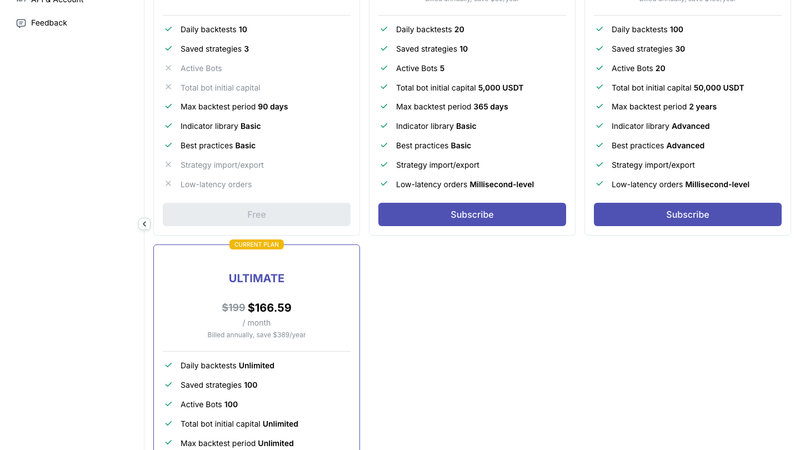Click 'Total bot initial capital 5,000 USDT' text

pyautogui.click(x=460, y=88)
